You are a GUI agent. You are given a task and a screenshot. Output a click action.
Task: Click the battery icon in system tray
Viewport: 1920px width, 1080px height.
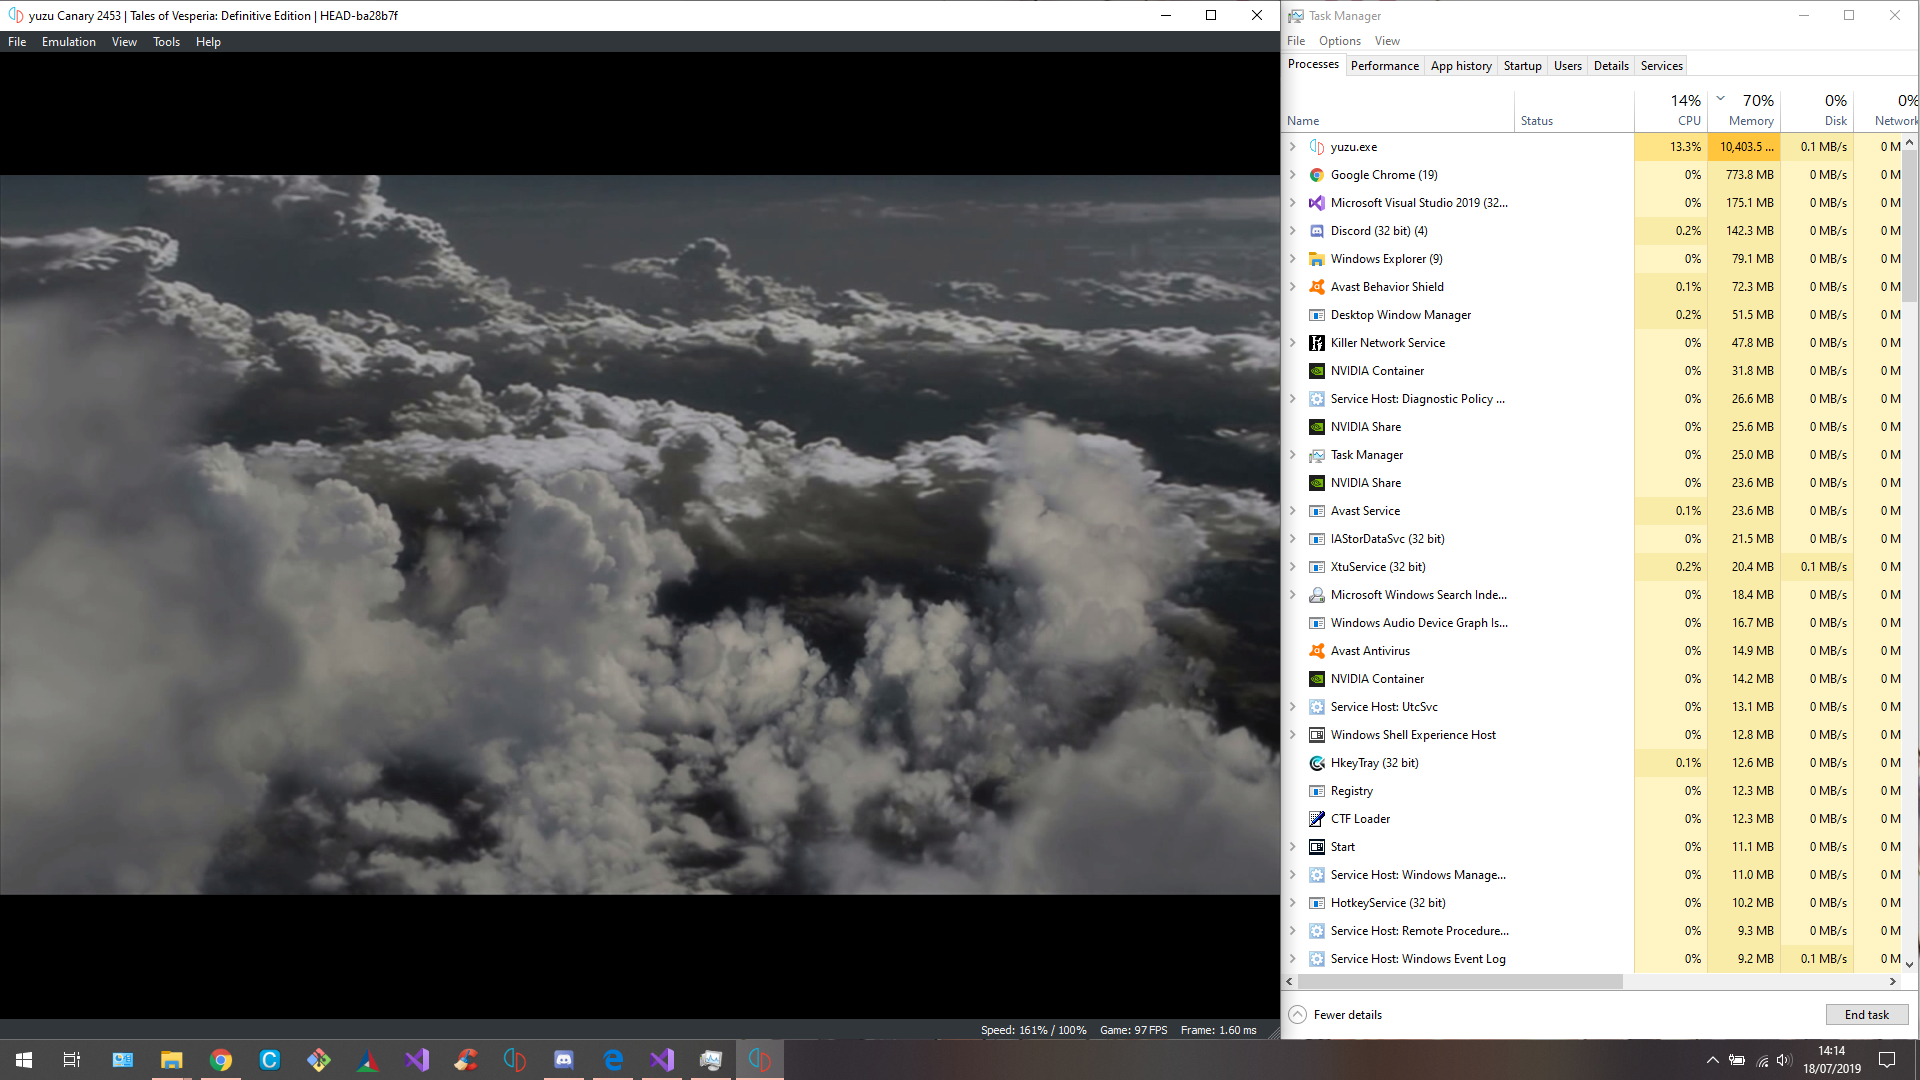[1737, 1060]
